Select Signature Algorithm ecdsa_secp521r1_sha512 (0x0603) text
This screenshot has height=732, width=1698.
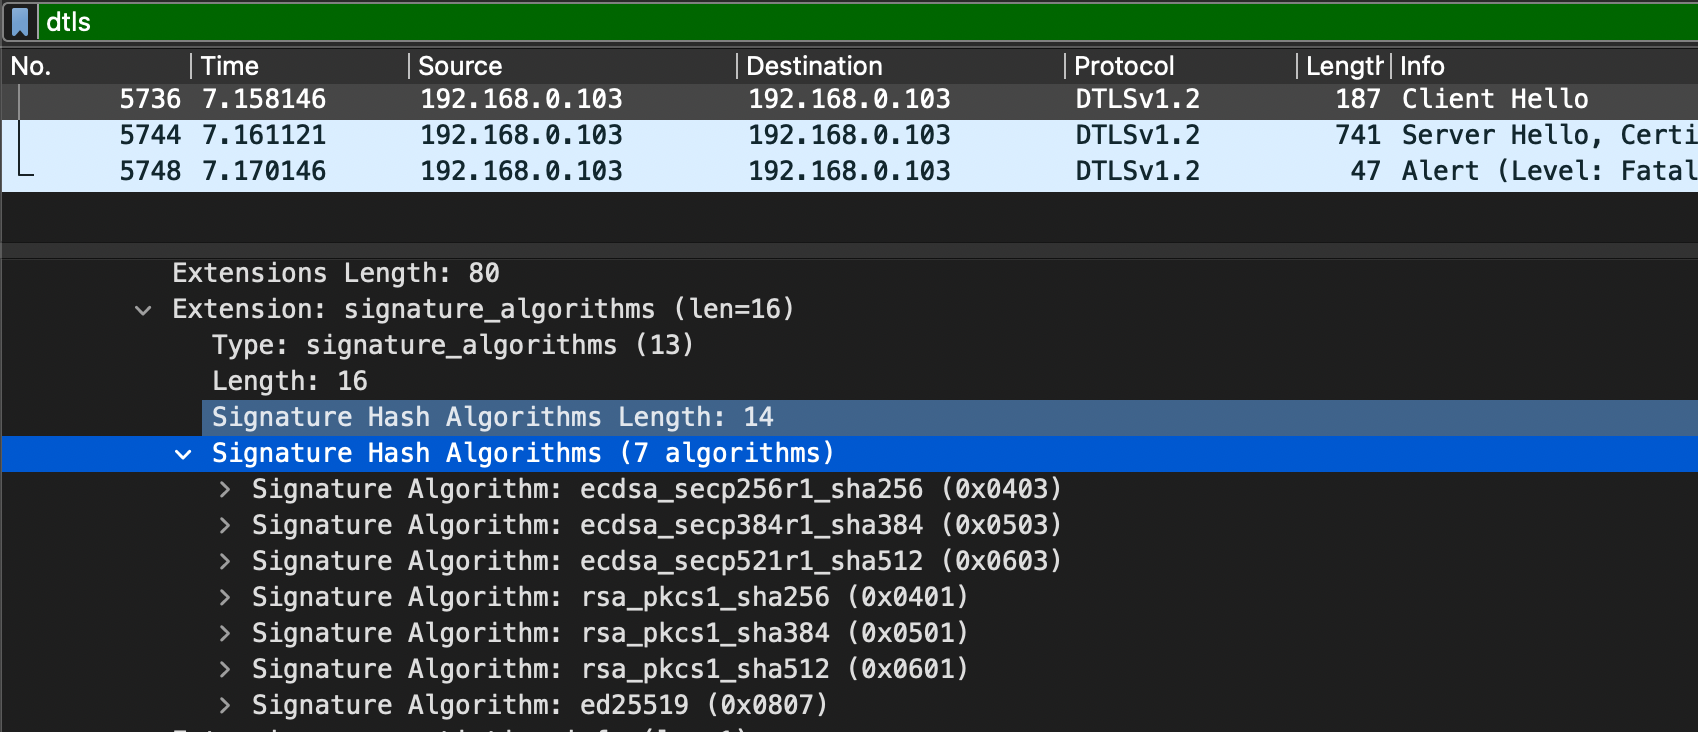point(656,561)
